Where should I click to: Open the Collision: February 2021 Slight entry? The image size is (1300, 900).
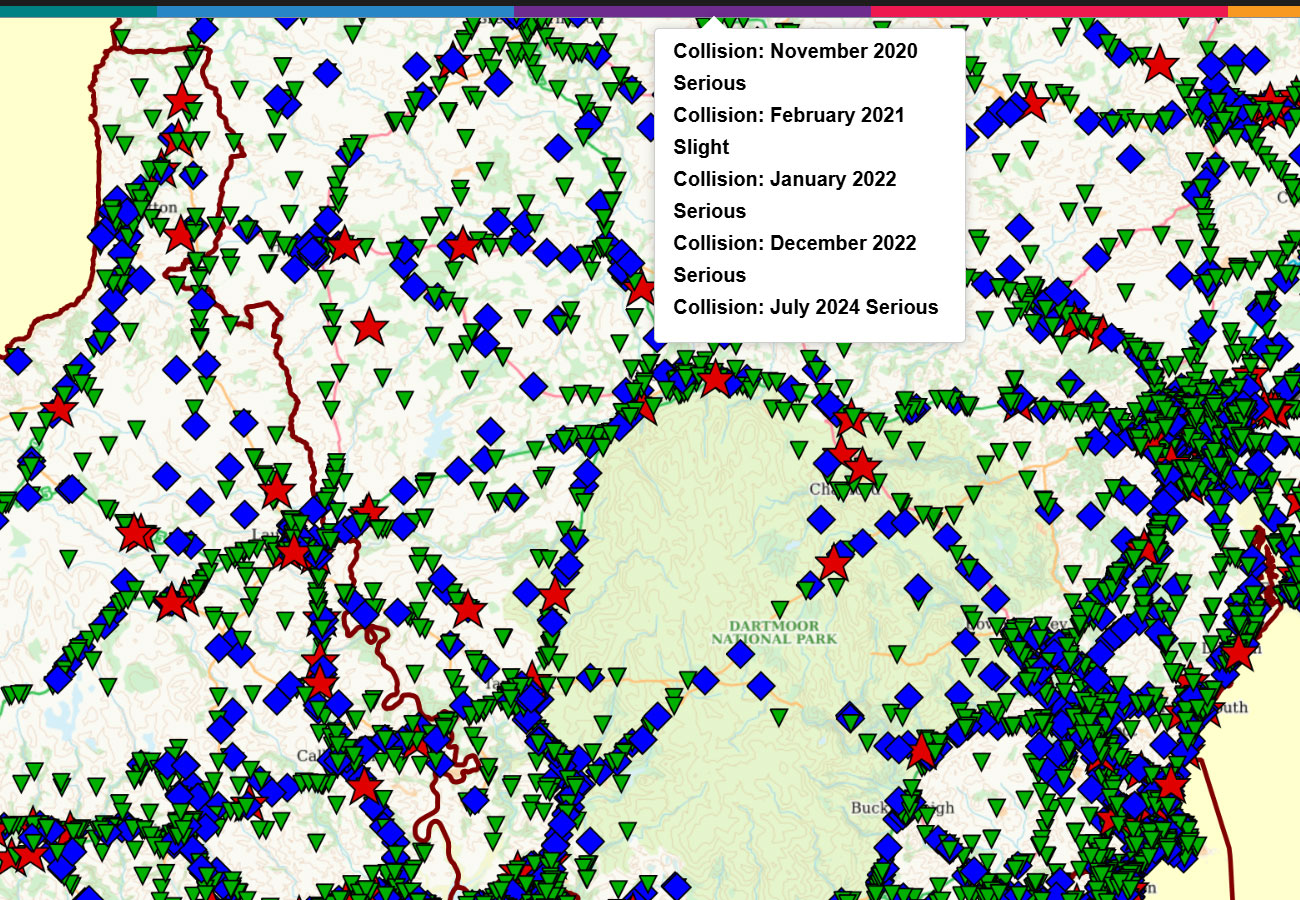tap(790, 130)
